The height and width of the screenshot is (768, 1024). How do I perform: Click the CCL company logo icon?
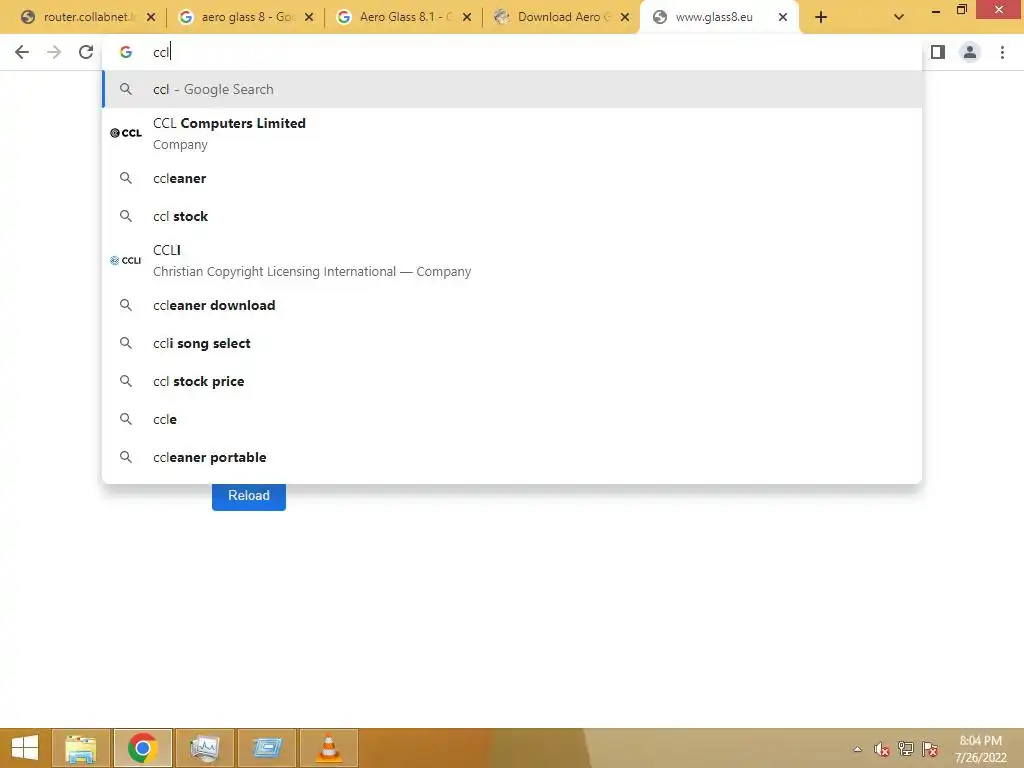(x=125, y=133)
